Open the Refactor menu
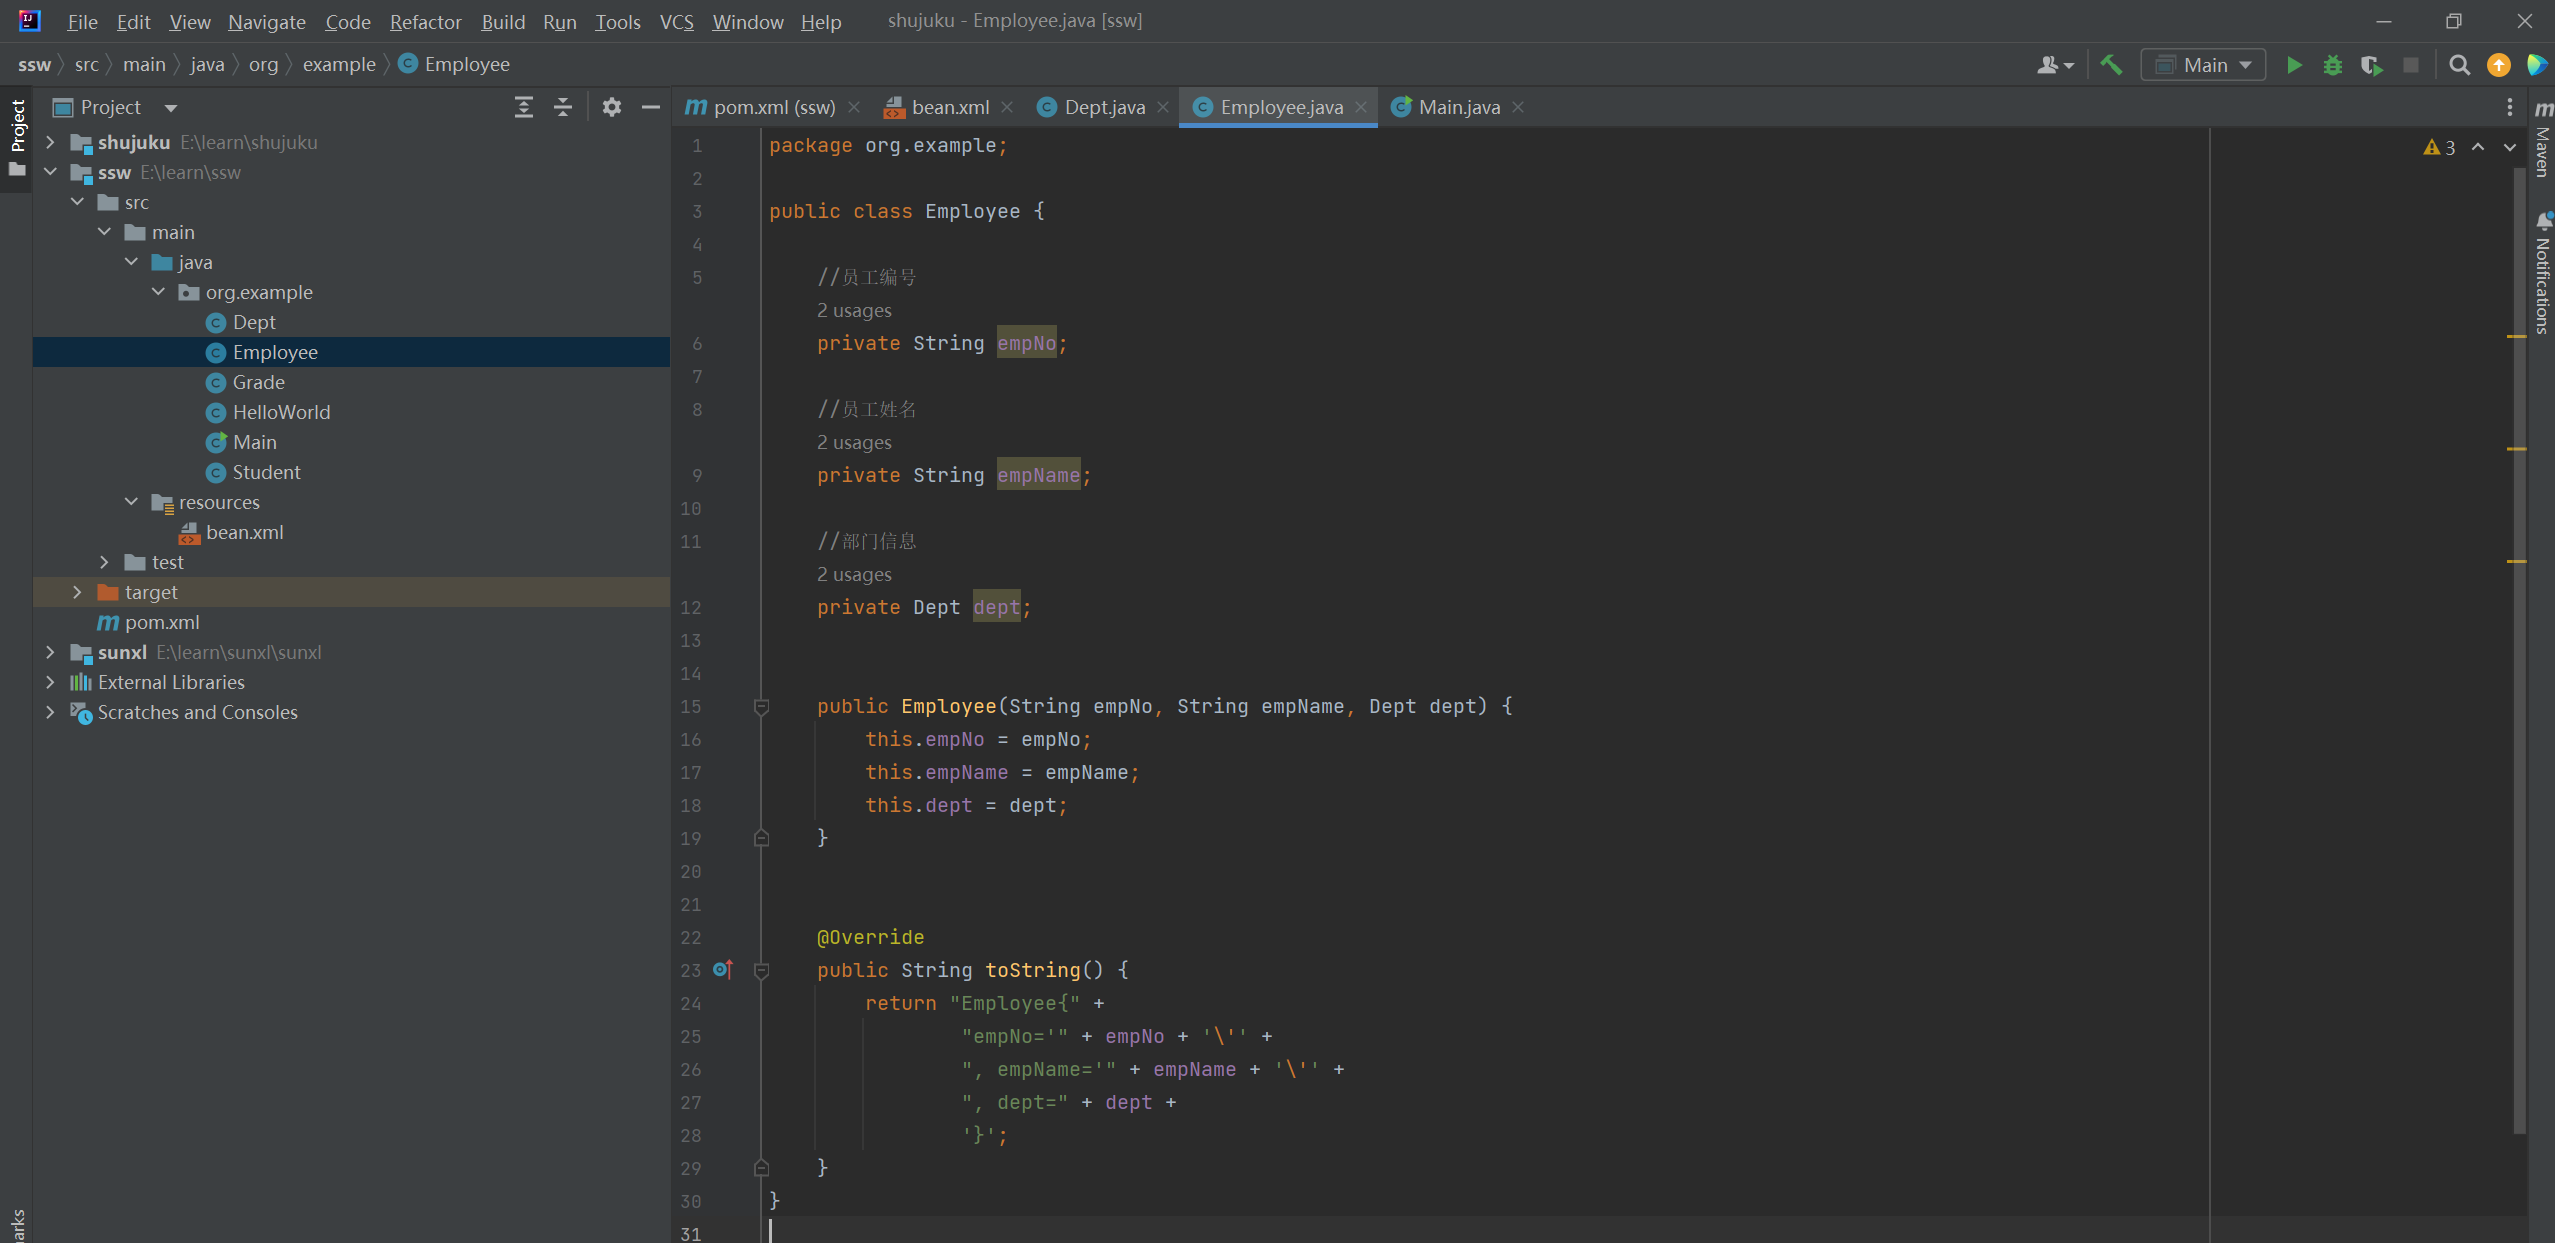 [x=425, y=21]
